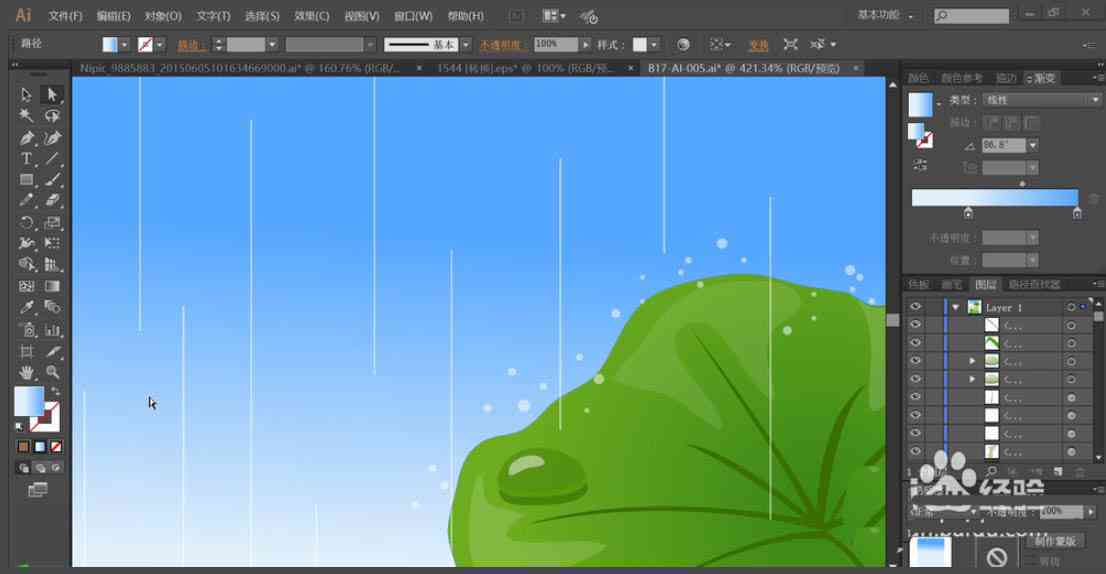Collapse the Layer 1 tree
This screenshot has height=574, width=1106.
(955, 307)
